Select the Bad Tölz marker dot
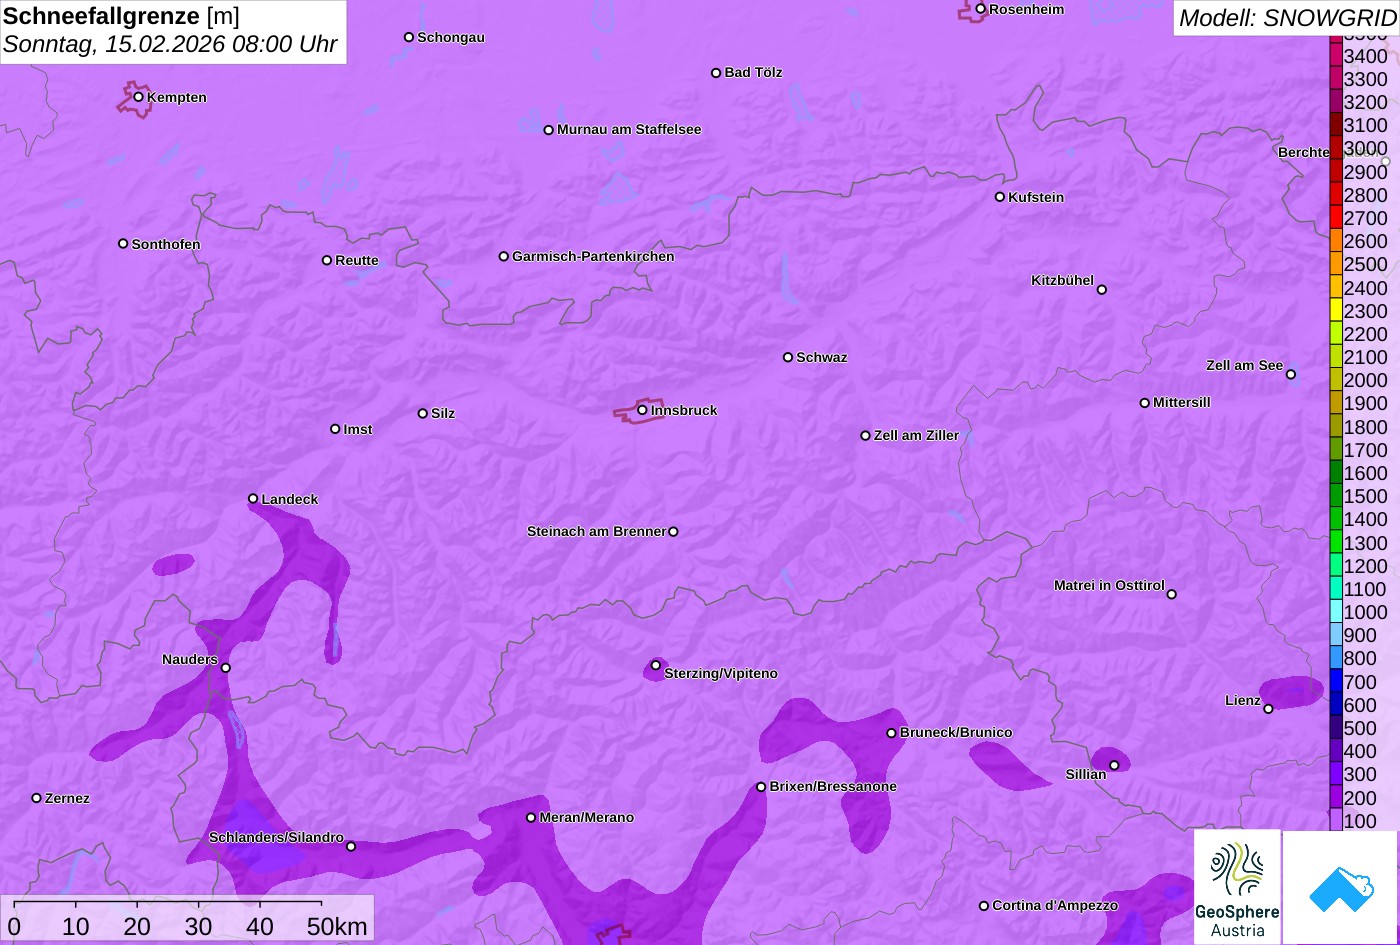Image resolution: width=1400 pixels, height=945 pixels. 716,73
